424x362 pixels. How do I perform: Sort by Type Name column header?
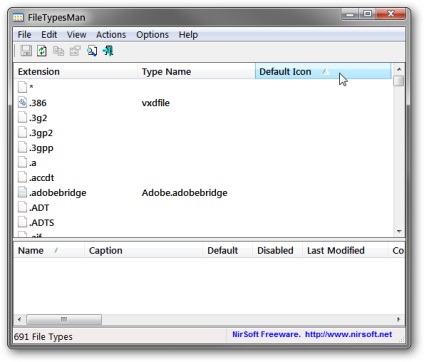(196, 71)
